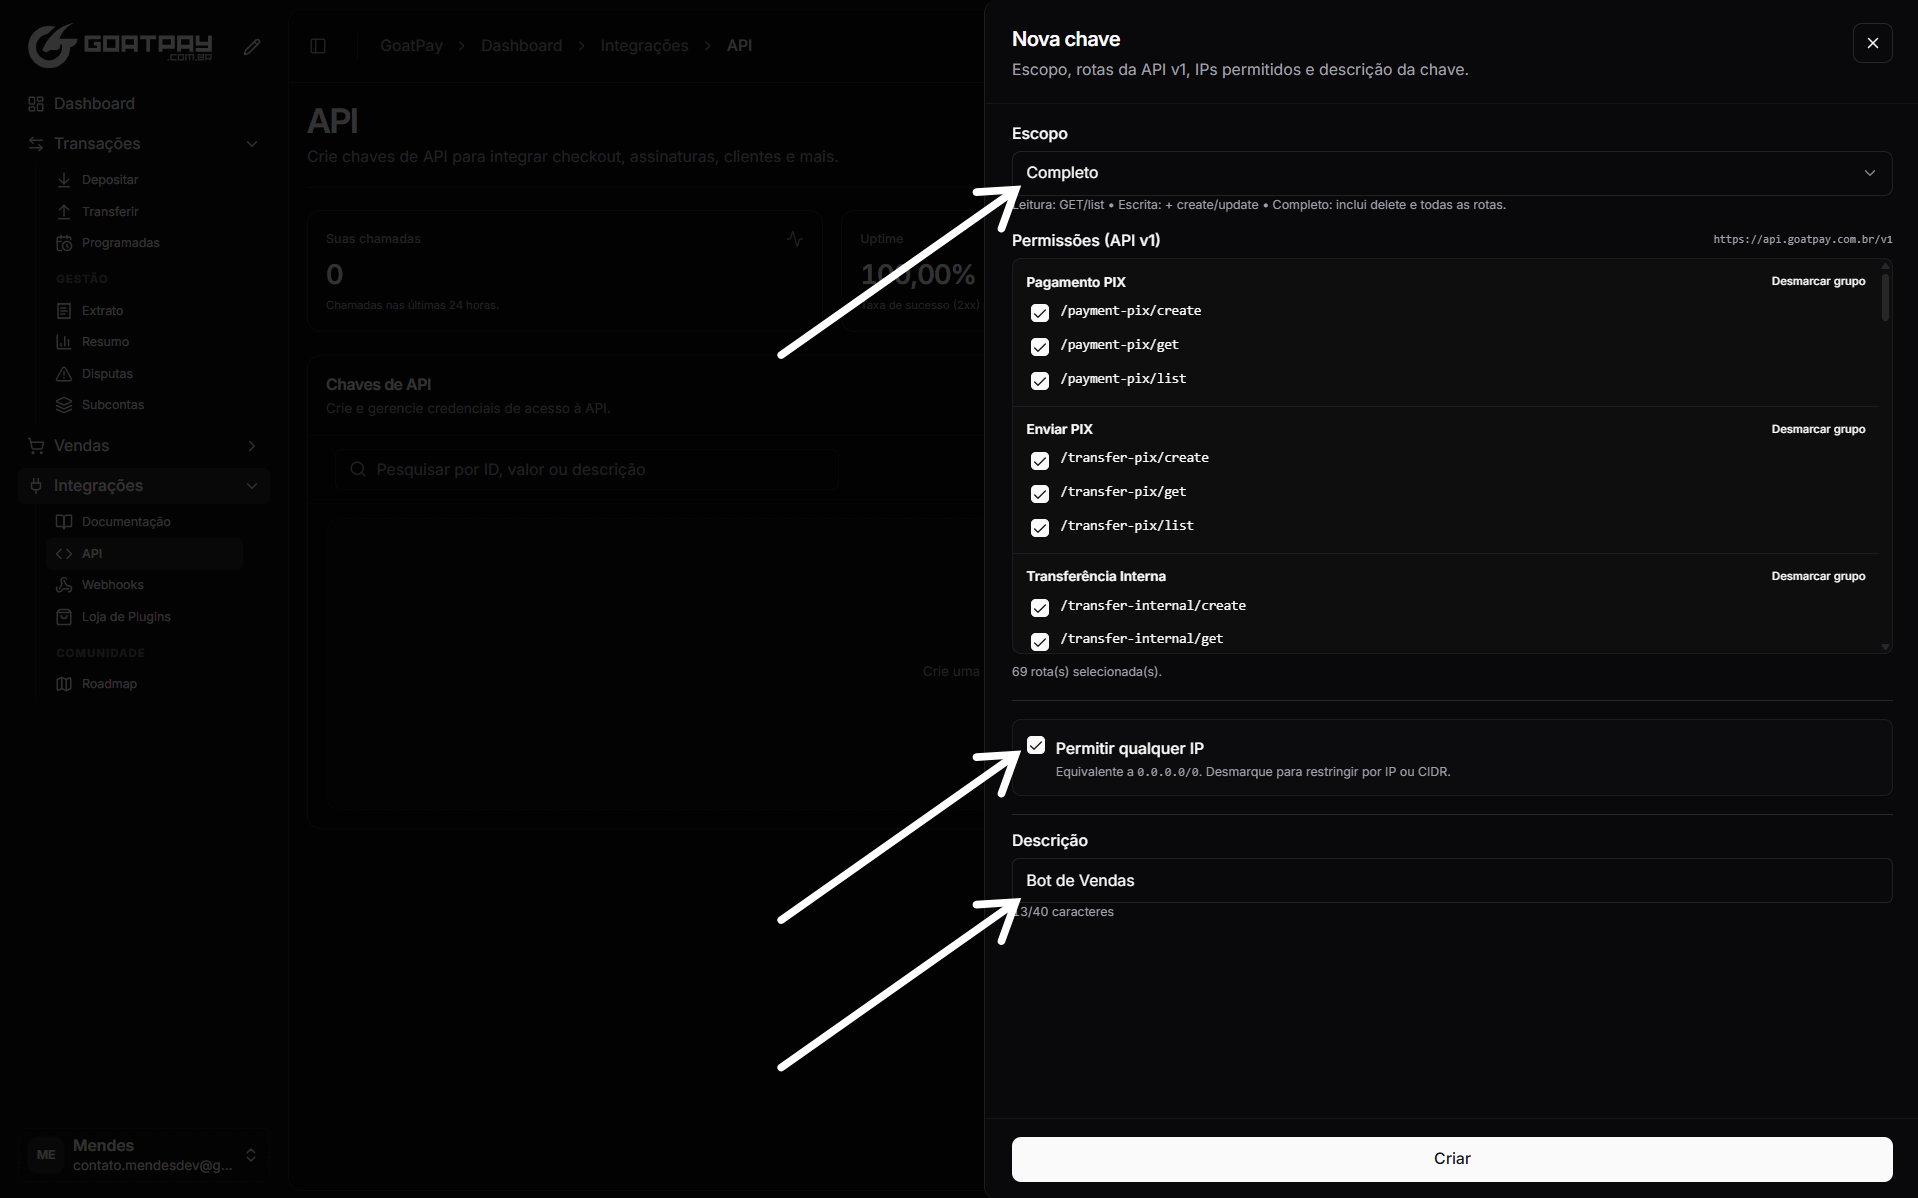This screenshot has width=1918, height=1198.
Task: Click the Transações arrows icon
Action: pyautogui.click(x=36, y=144)
